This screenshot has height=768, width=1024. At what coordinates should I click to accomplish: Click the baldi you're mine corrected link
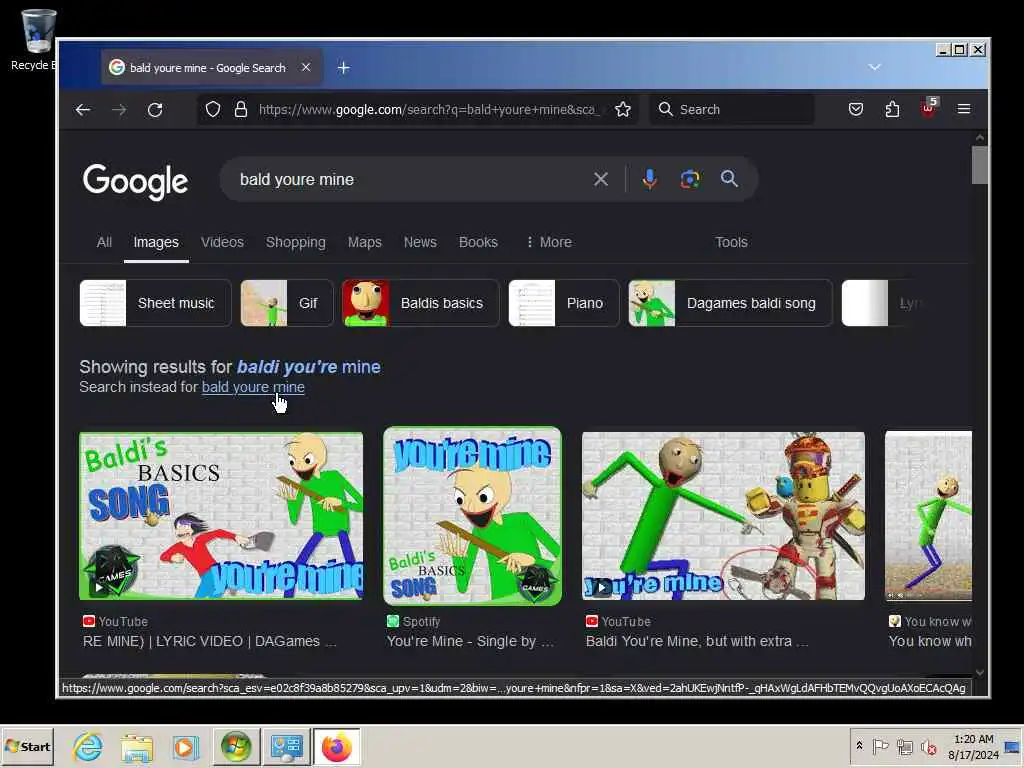[x=308, y=367]
